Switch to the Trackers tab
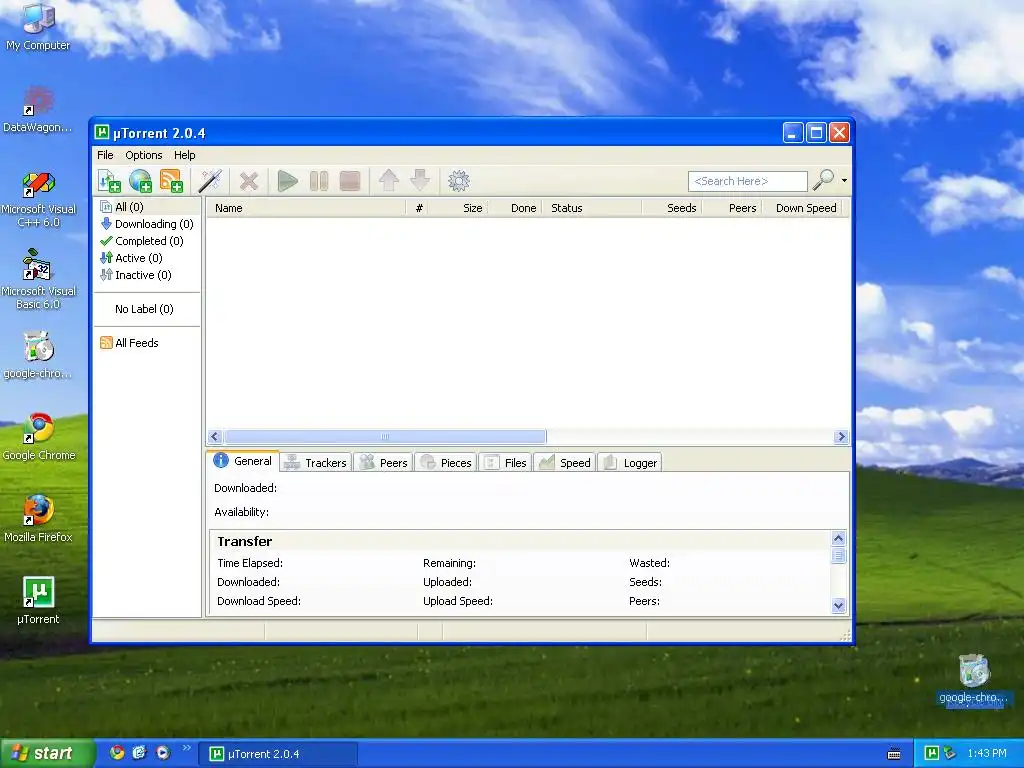 click(x=316, y=462)
